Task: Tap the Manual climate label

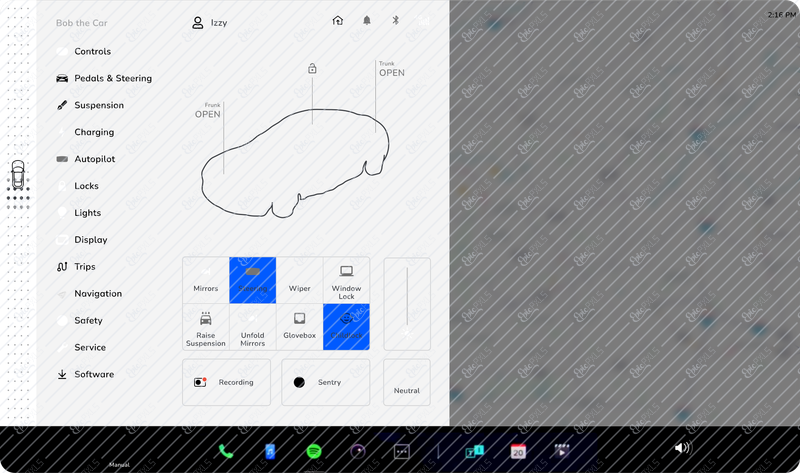Action: pos(119,465)
